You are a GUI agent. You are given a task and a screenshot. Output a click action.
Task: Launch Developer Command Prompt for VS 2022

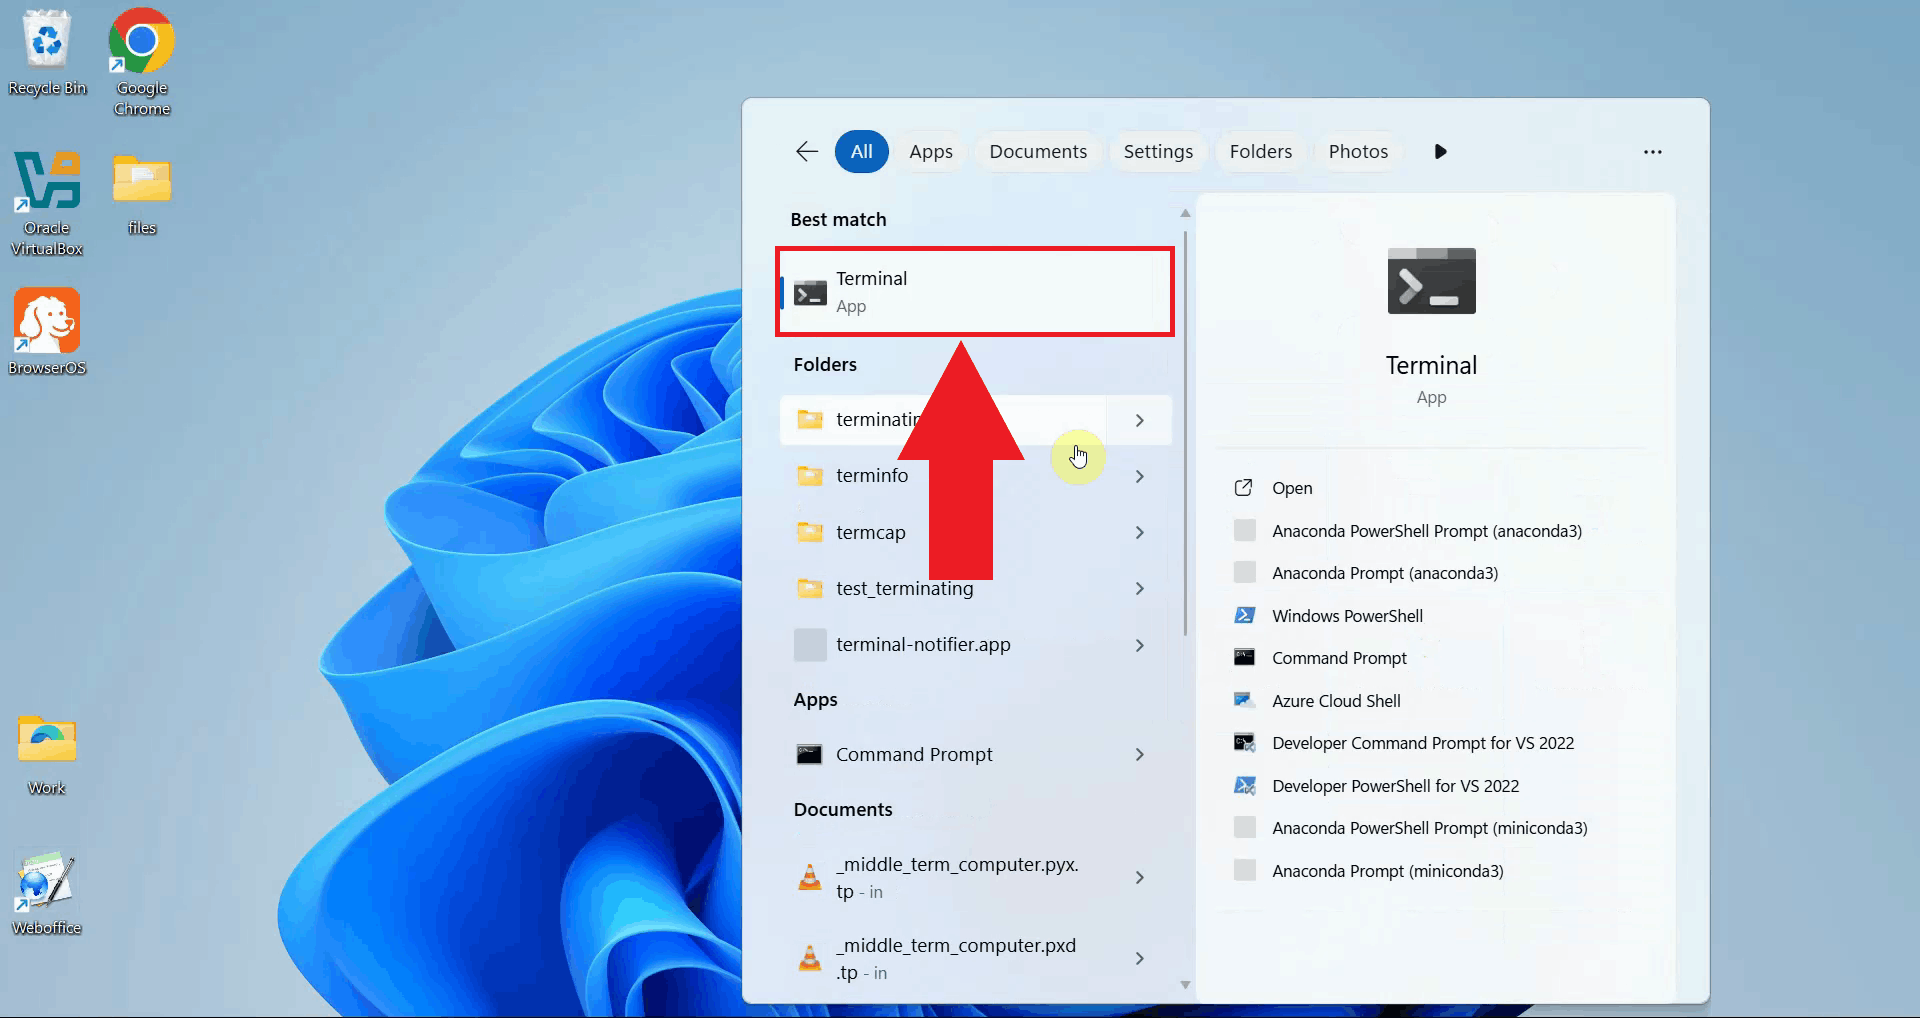pyautogui.click(x=1422, y=743)
